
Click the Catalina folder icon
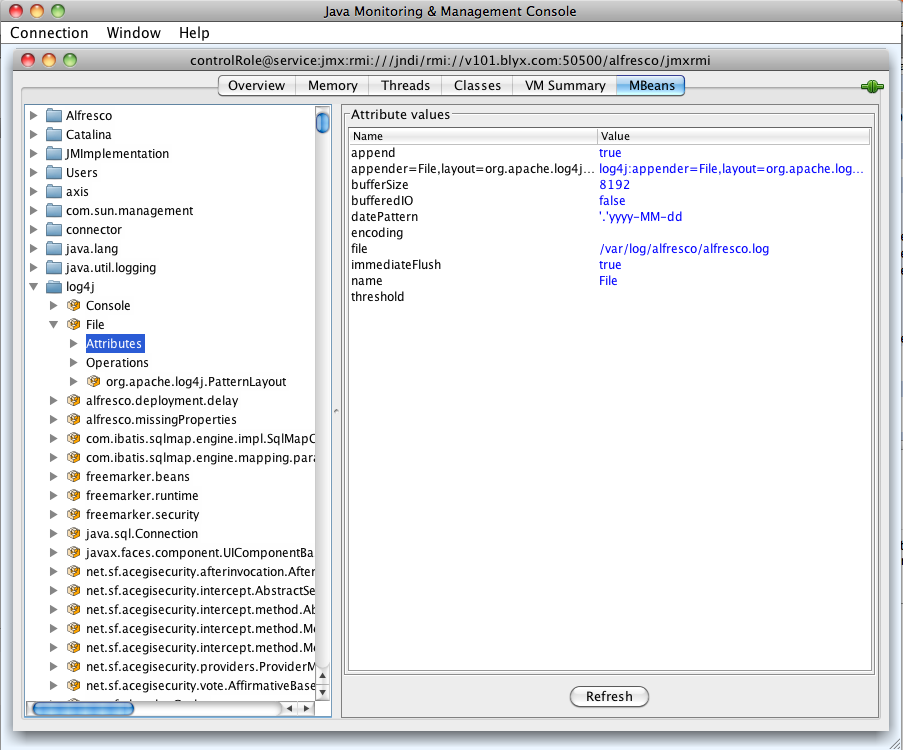[54, 134]
